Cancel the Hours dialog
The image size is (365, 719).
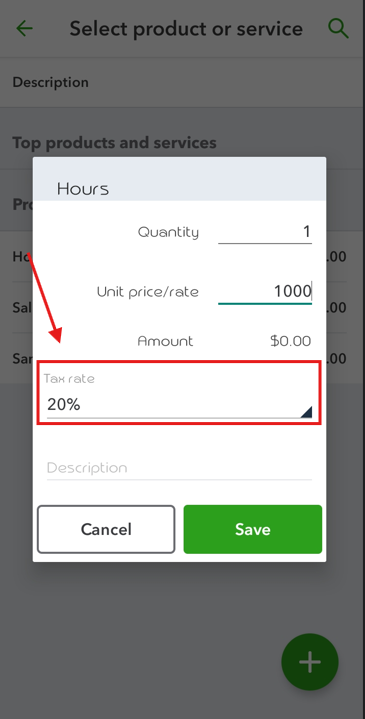pos(106,530)
